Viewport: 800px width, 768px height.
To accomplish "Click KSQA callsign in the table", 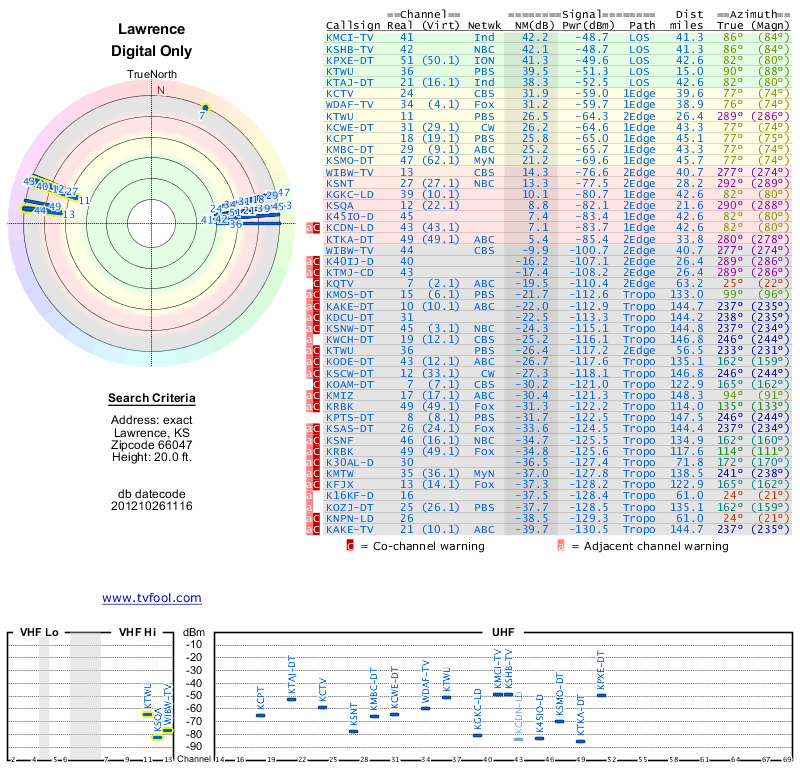I will [x=340, y=206].
